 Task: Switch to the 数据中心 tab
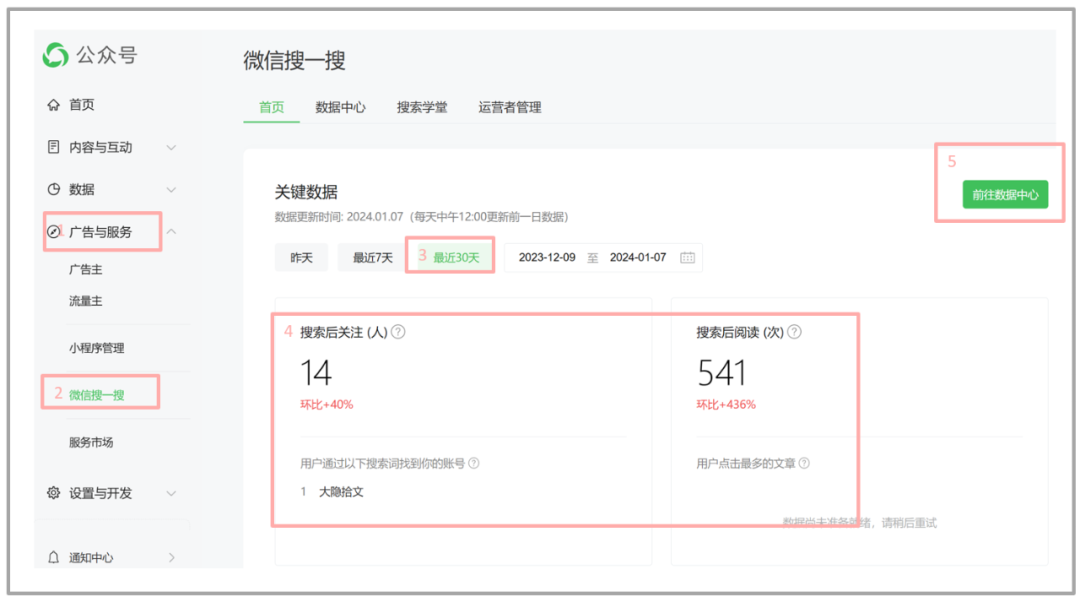point(340,107)
